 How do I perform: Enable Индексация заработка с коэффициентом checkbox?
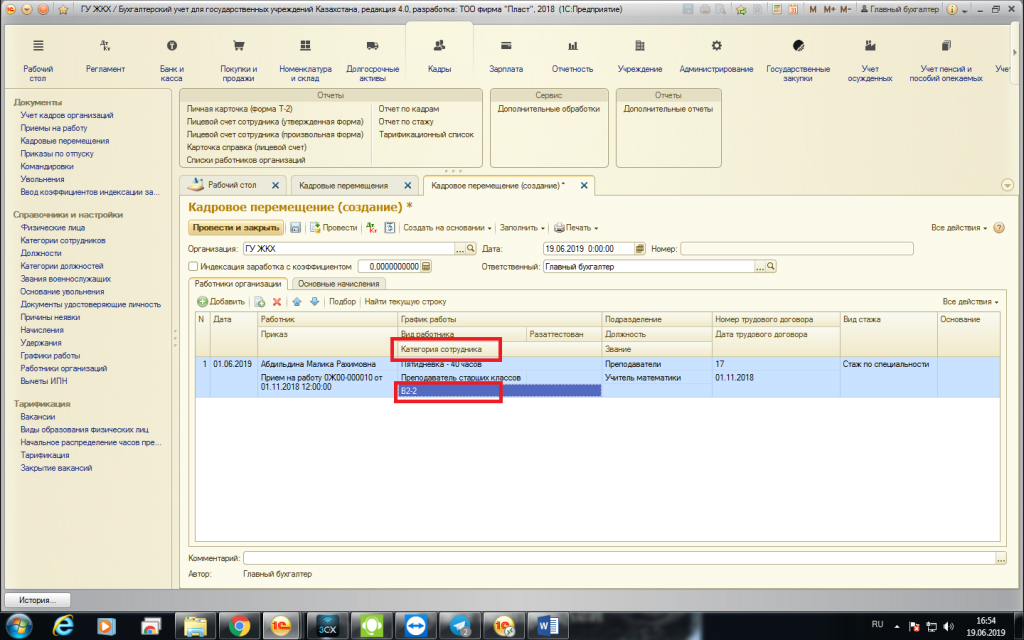pos(194,267)
